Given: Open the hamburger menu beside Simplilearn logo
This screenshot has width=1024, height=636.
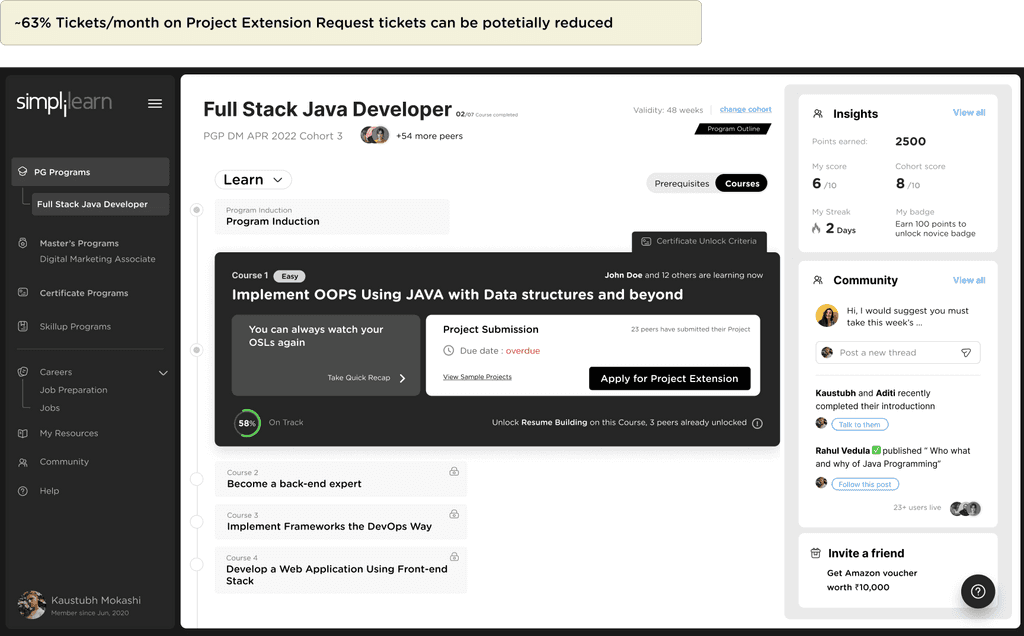Looking at the screenshot, I should click(x=155, y=104).
